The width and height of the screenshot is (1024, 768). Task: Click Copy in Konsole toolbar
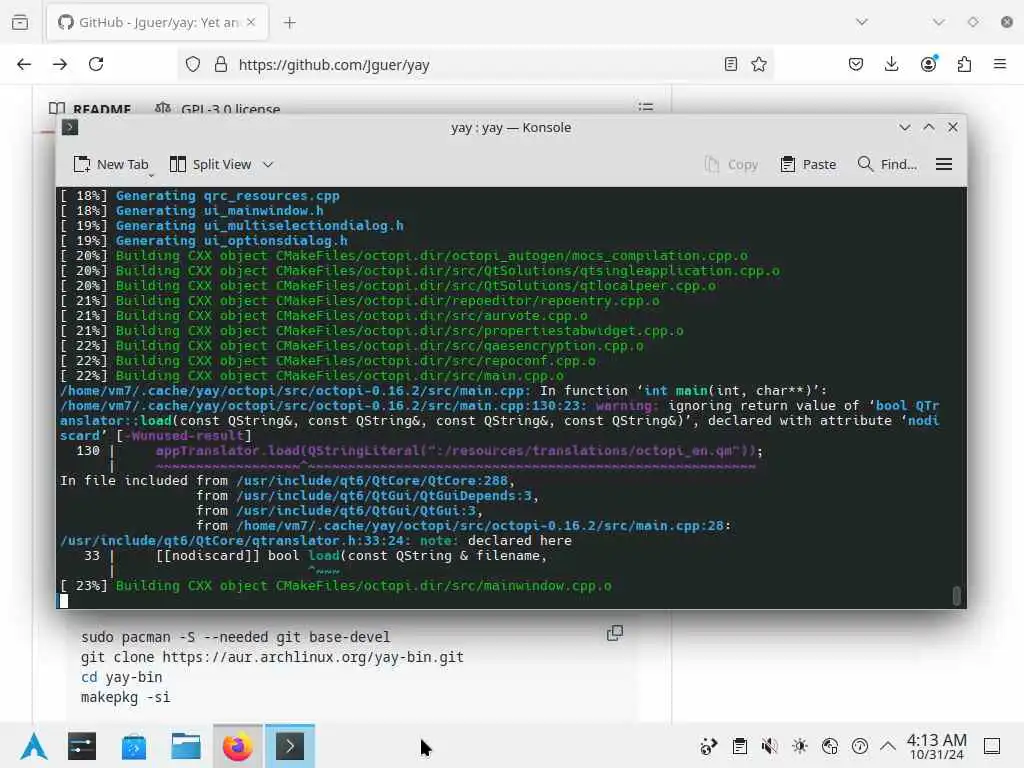pos(731,165)
